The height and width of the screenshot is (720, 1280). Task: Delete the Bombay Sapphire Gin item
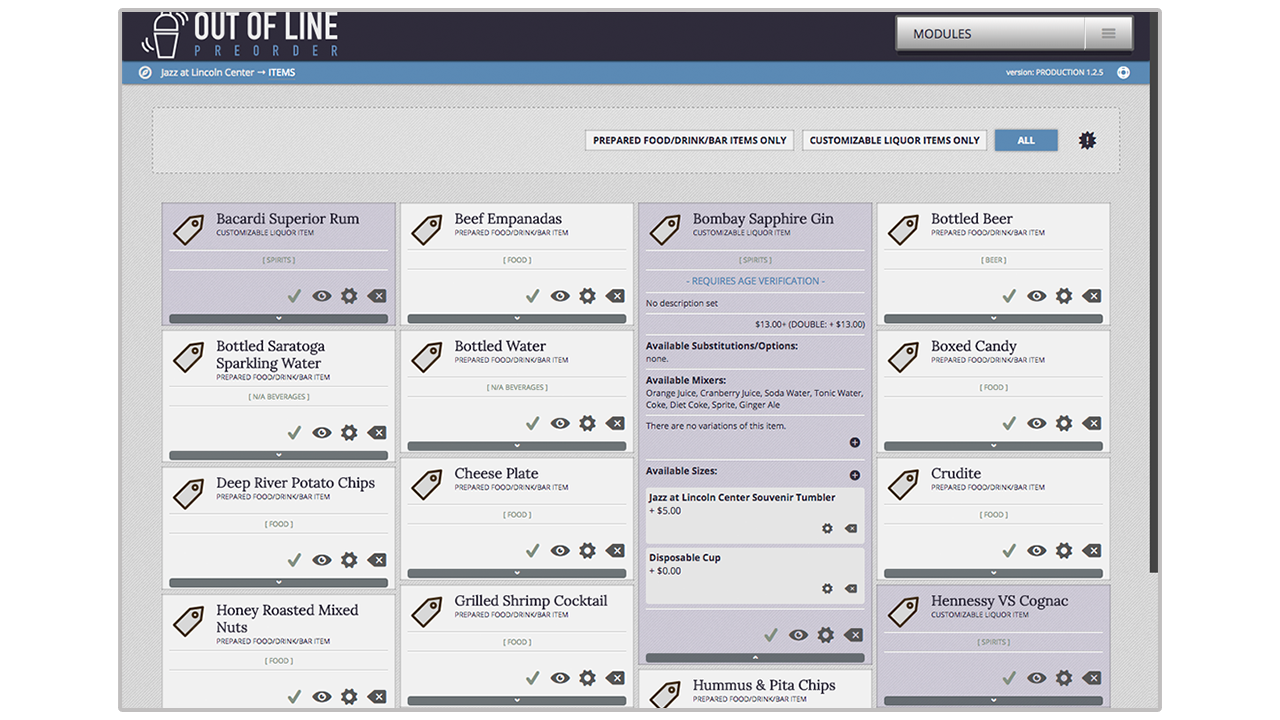point(853,635)
